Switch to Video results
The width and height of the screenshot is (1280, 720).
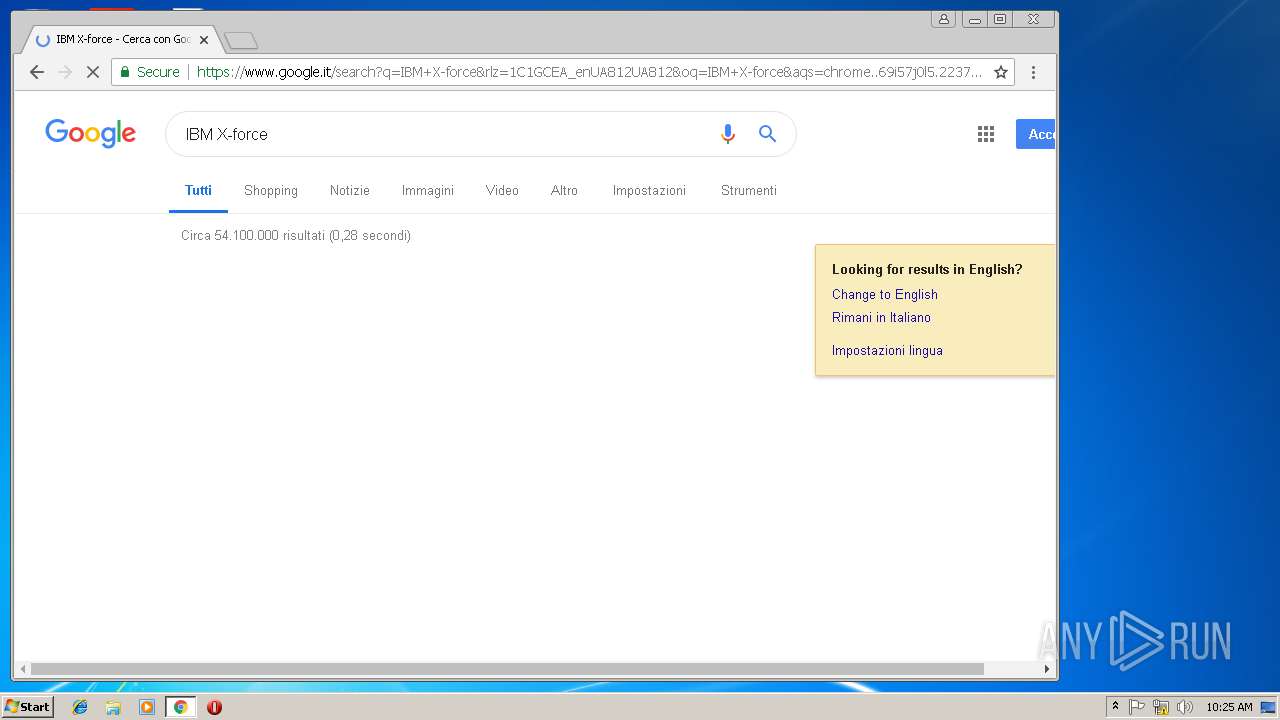click(502, 190)
